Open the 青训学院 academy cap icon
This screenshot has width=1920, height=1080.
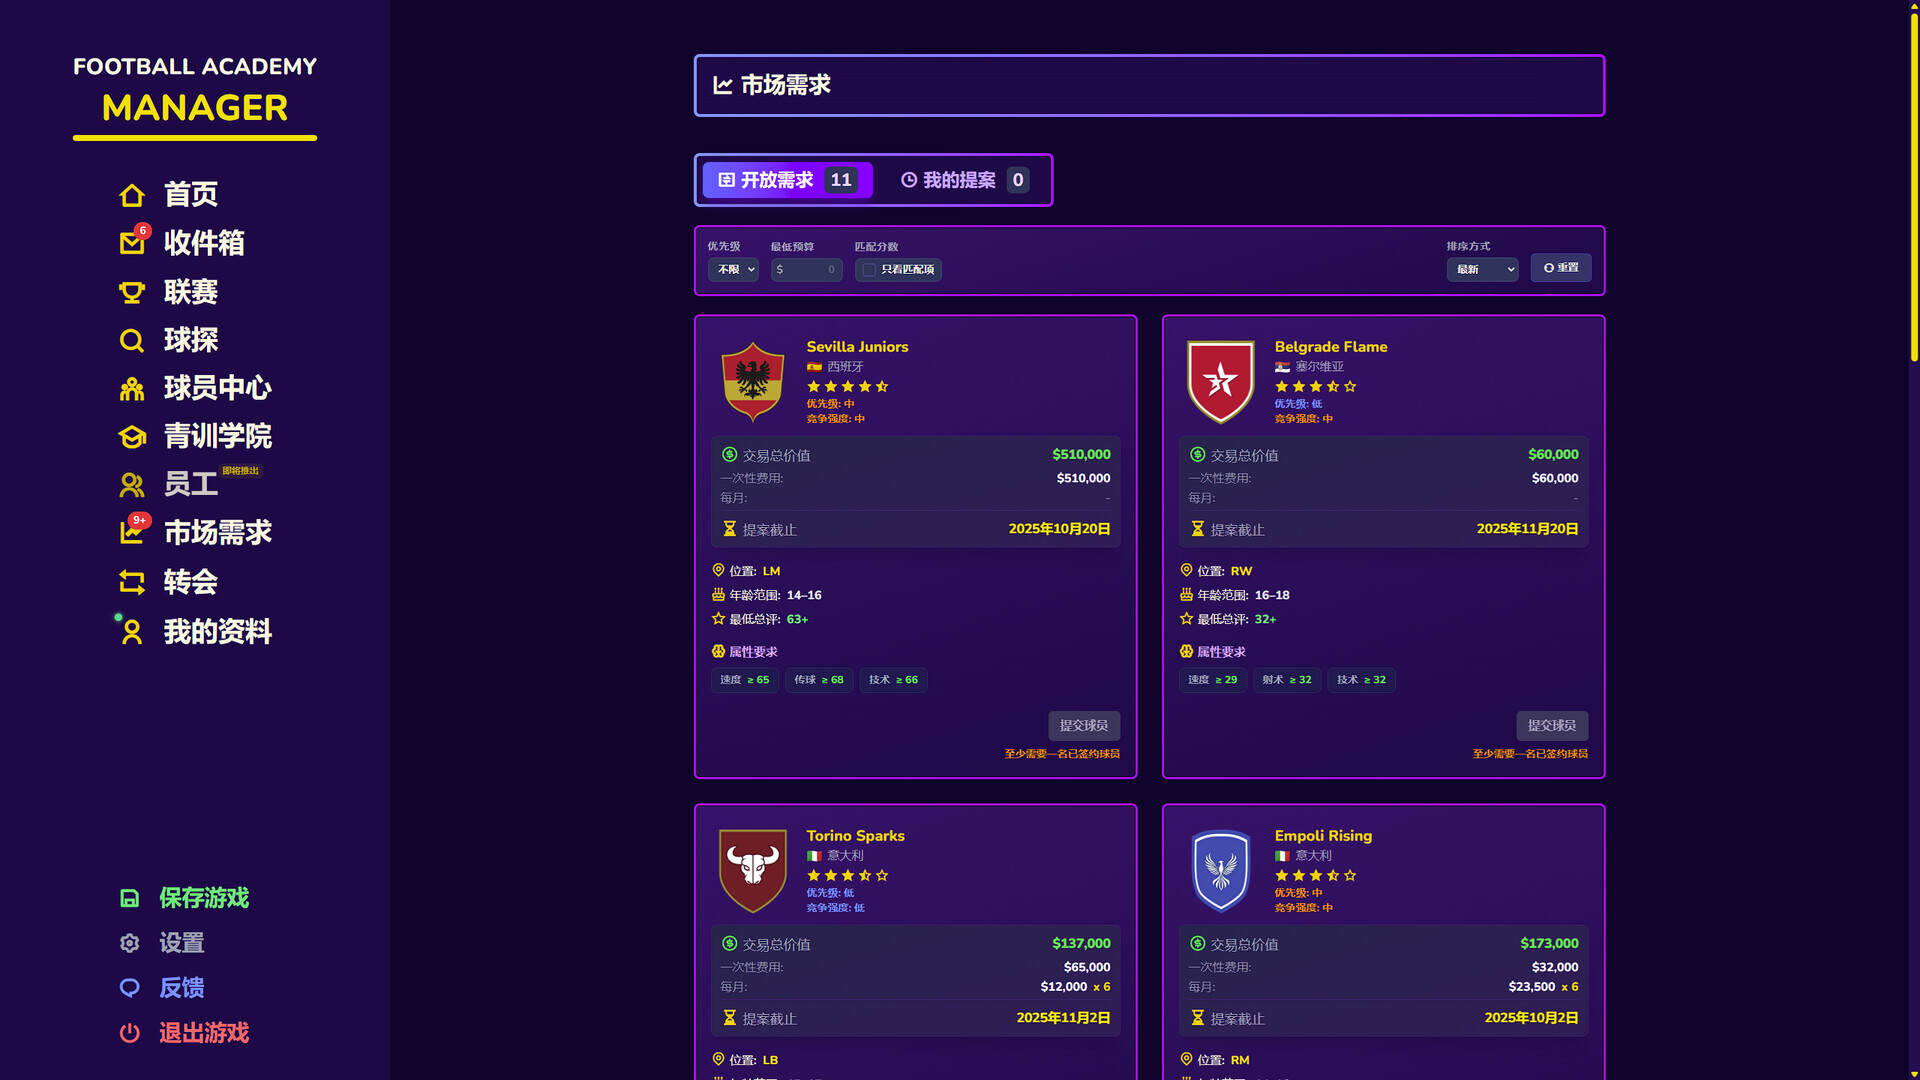pyautogui.click(x=131, y=436)
